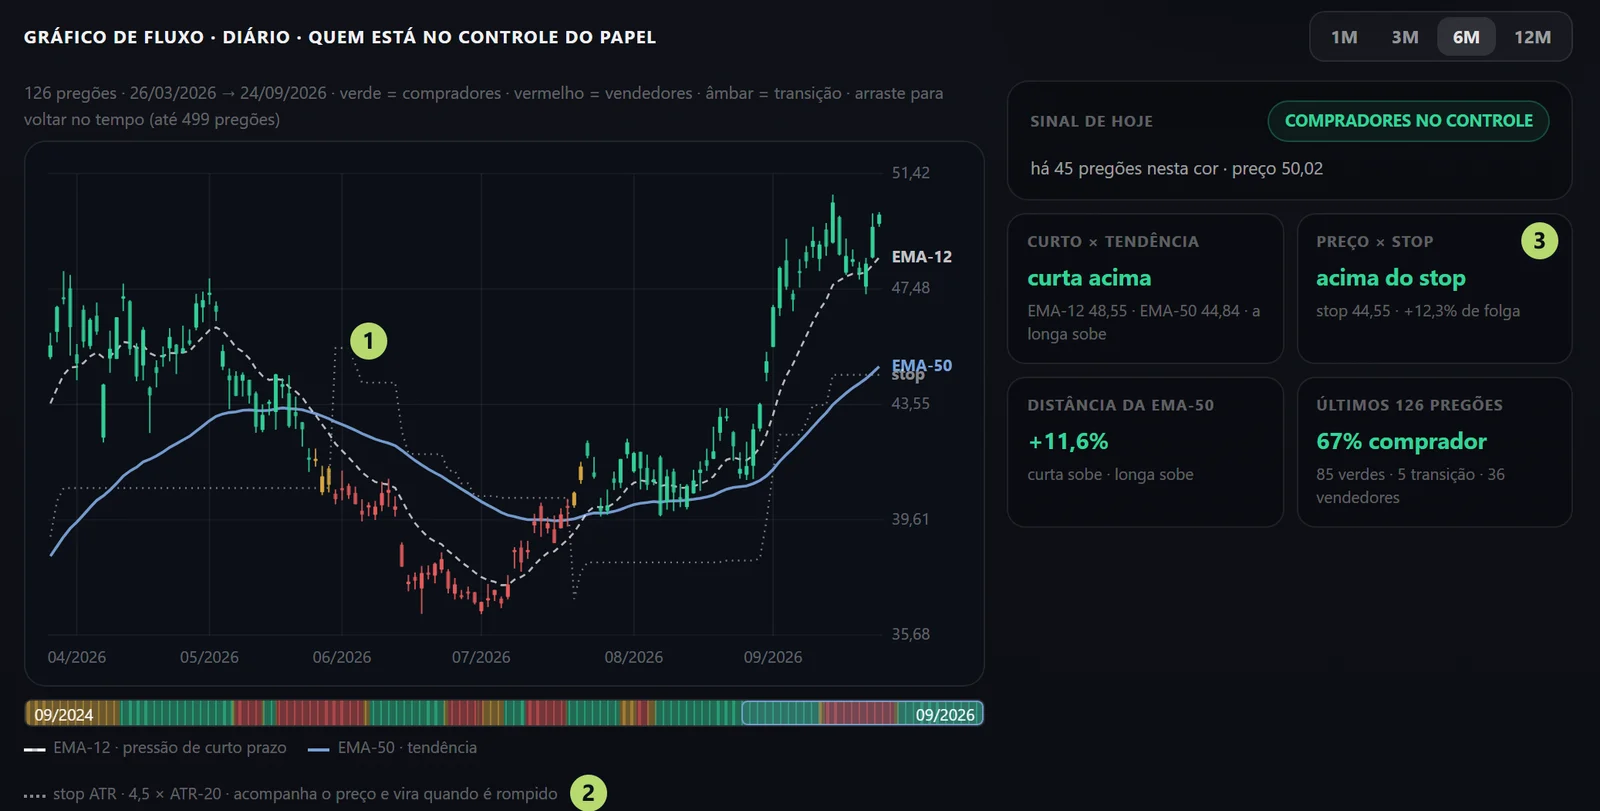Click the COMPRADORES NO CONTROLE badge
This screenshot has width=1600, height=811.
point(1408,121)
